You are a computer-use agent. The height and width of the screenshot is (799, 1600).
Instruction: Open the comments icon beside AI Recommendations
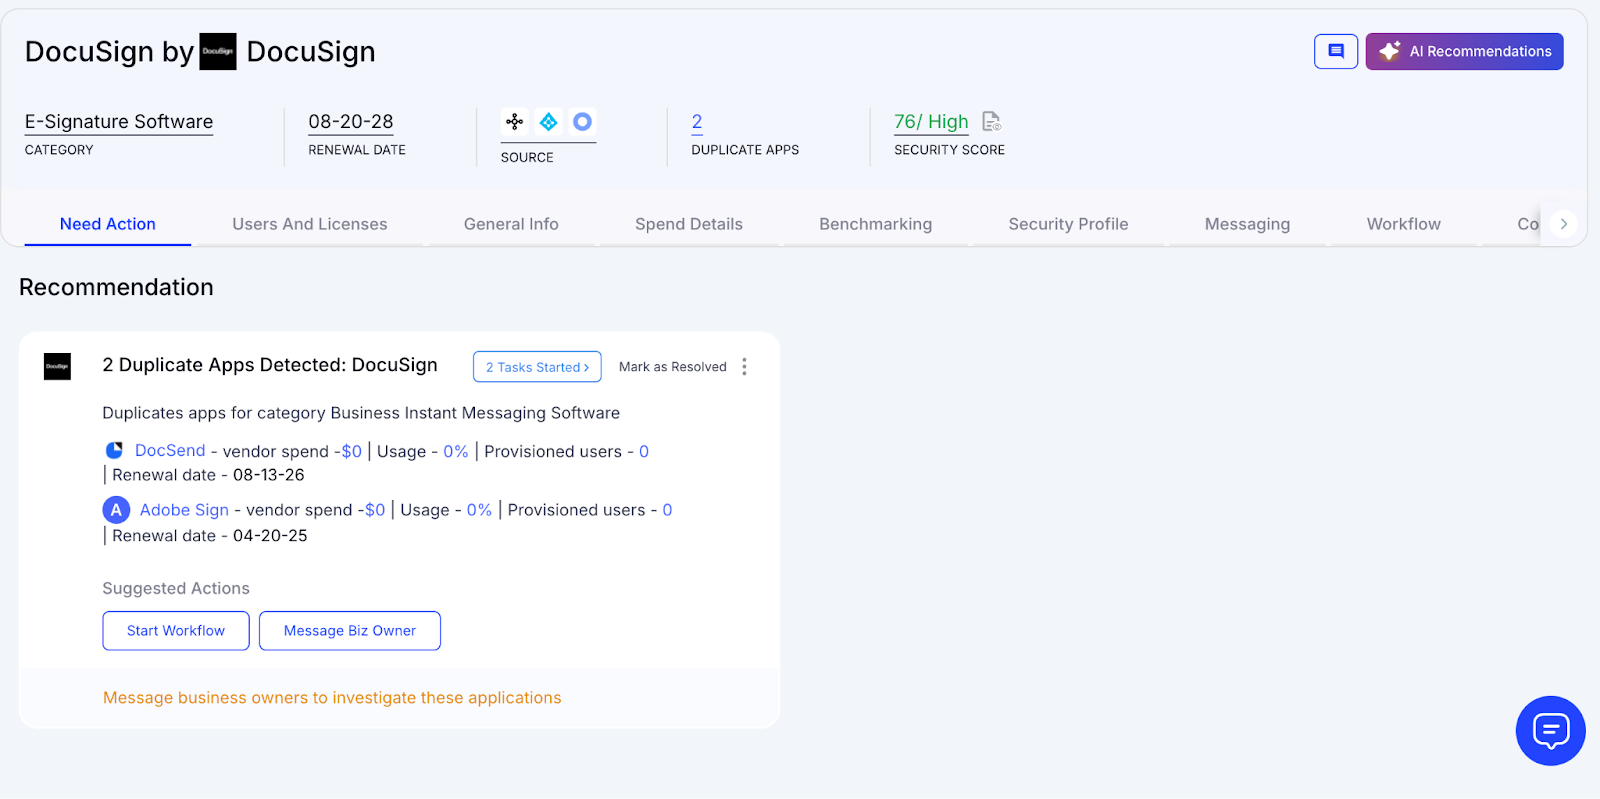point(1336,51)
